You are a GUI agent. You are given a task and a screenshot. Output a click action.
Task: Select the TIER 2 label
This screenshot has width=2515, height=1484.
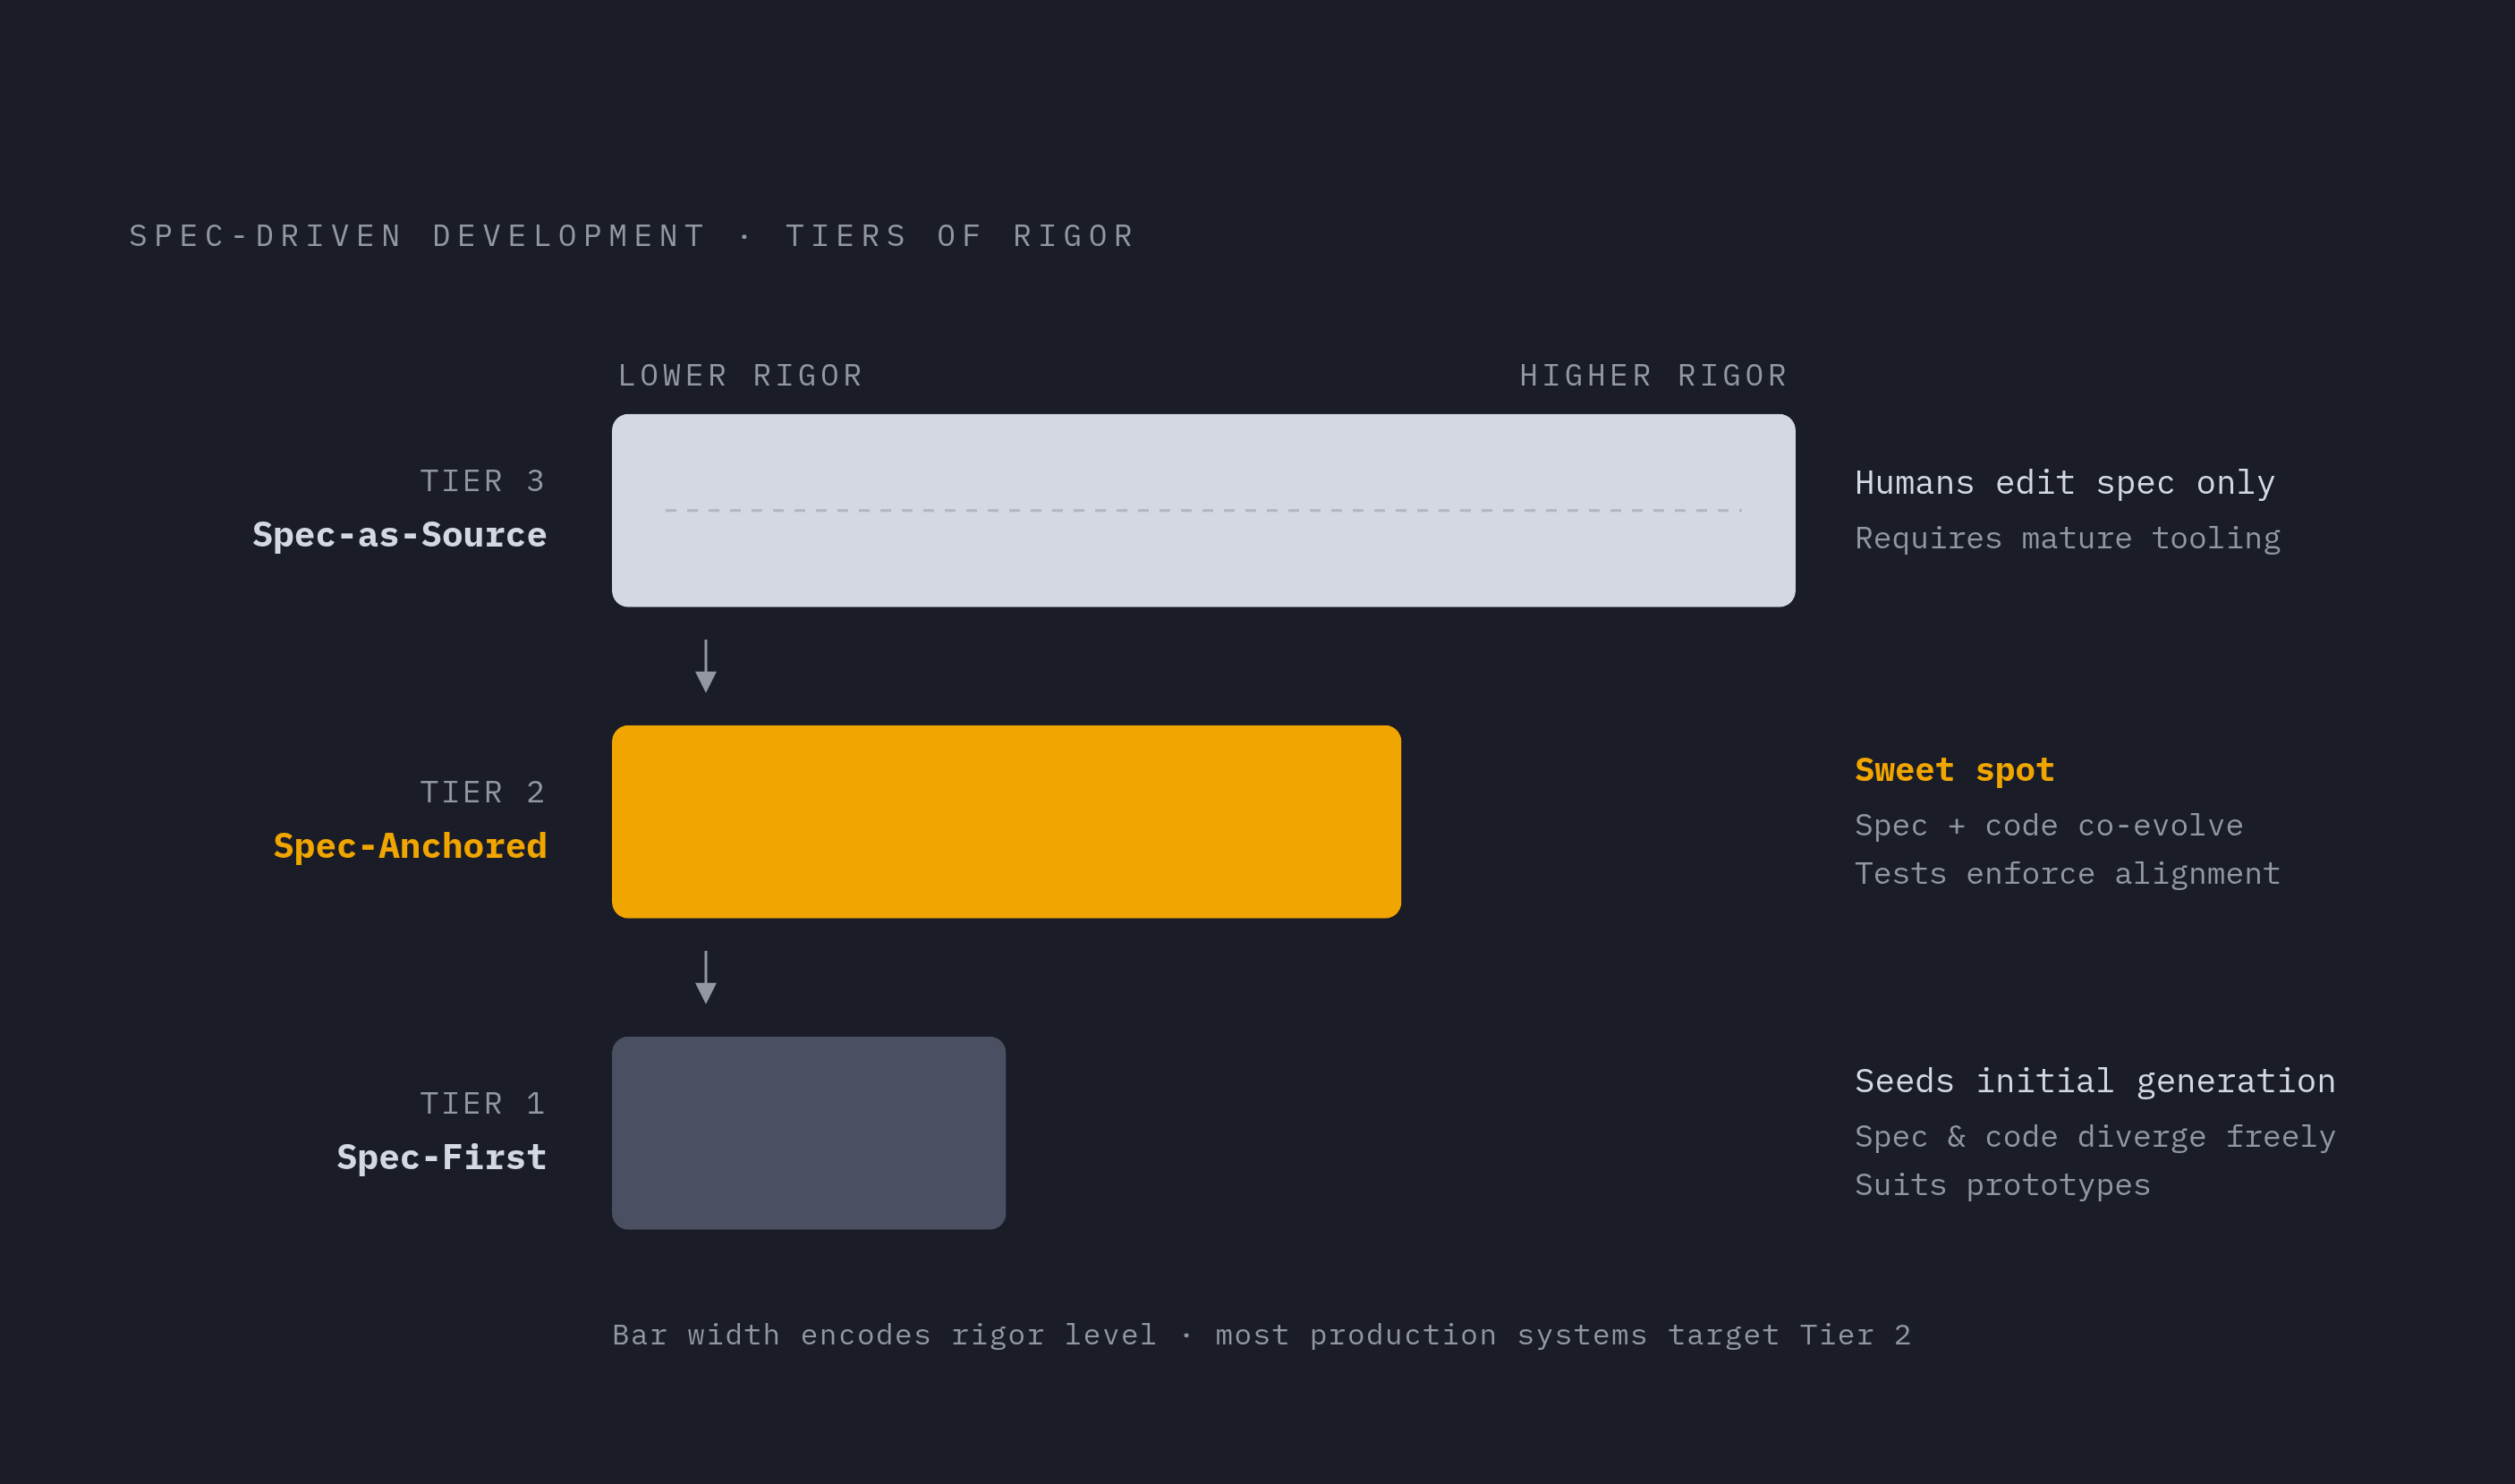(483, 792)
